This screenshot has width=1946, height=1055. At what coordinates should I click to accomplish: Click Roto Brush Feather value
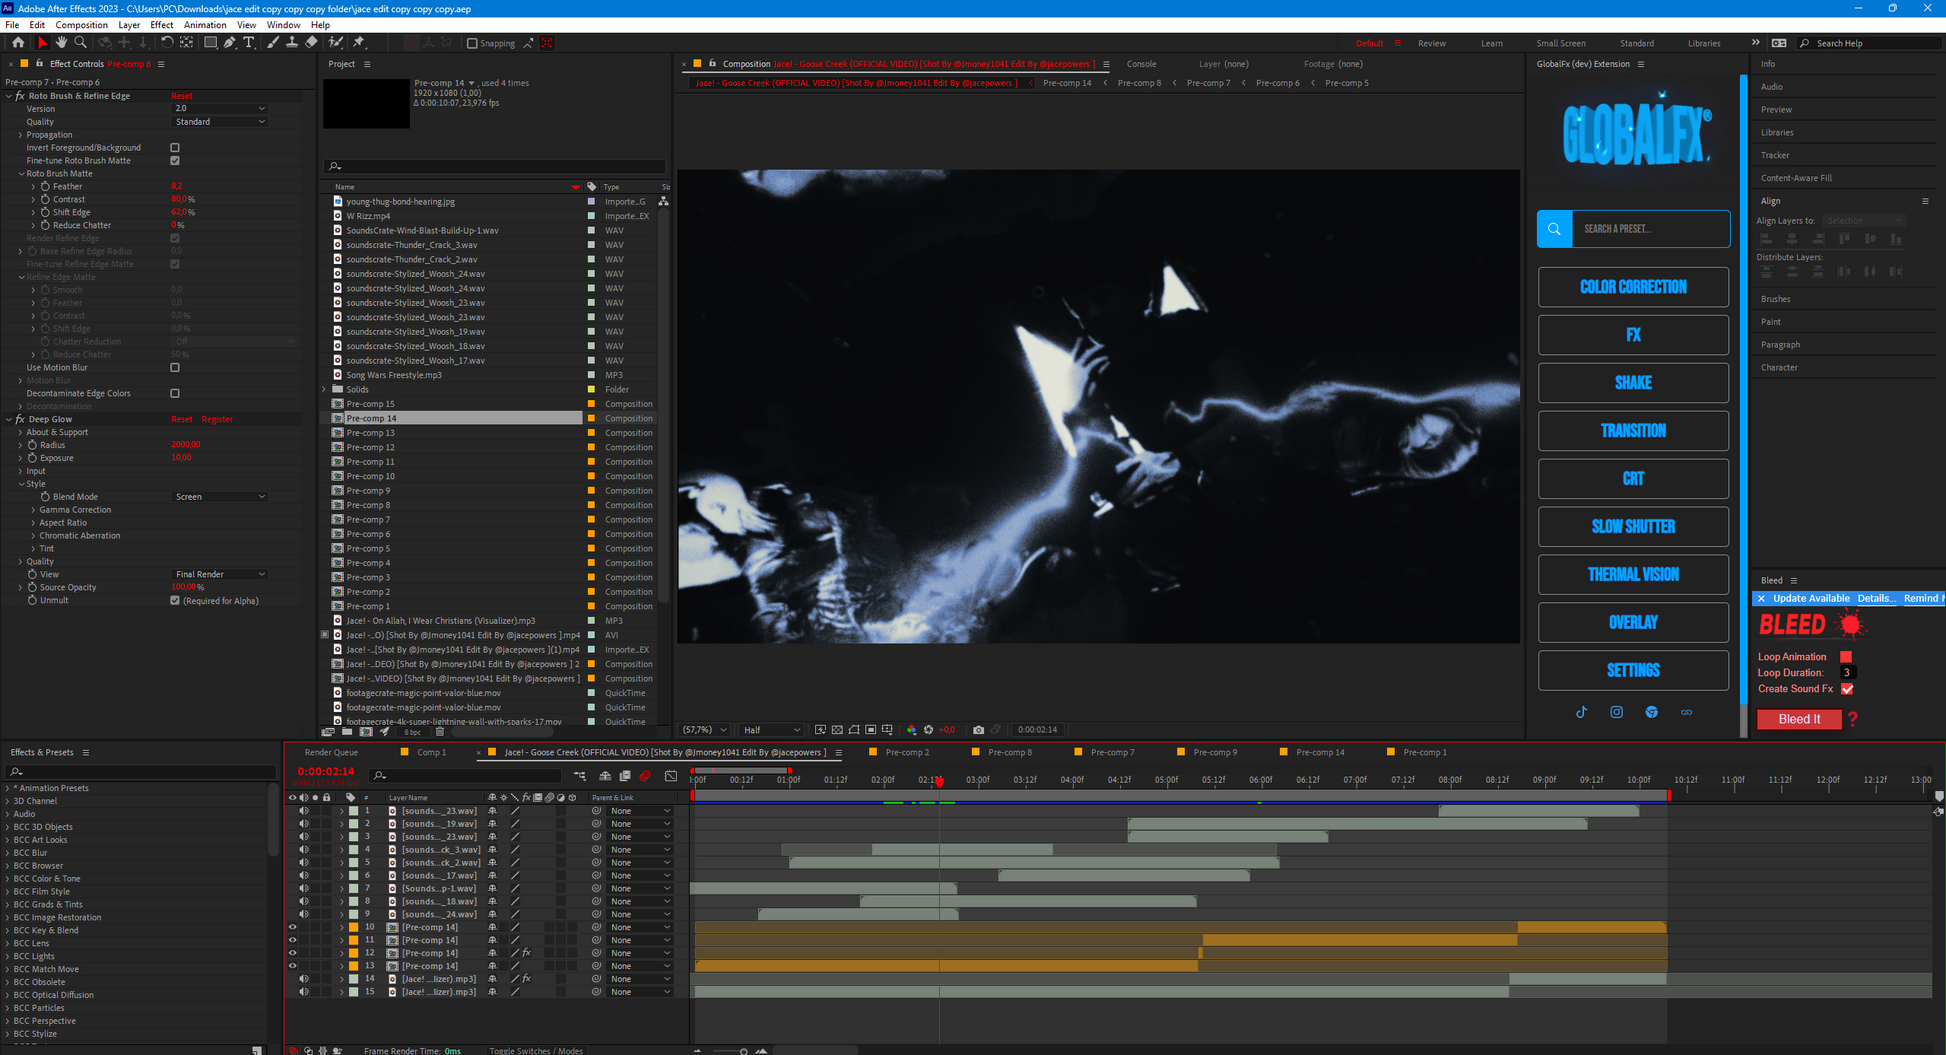coord(176,187)
